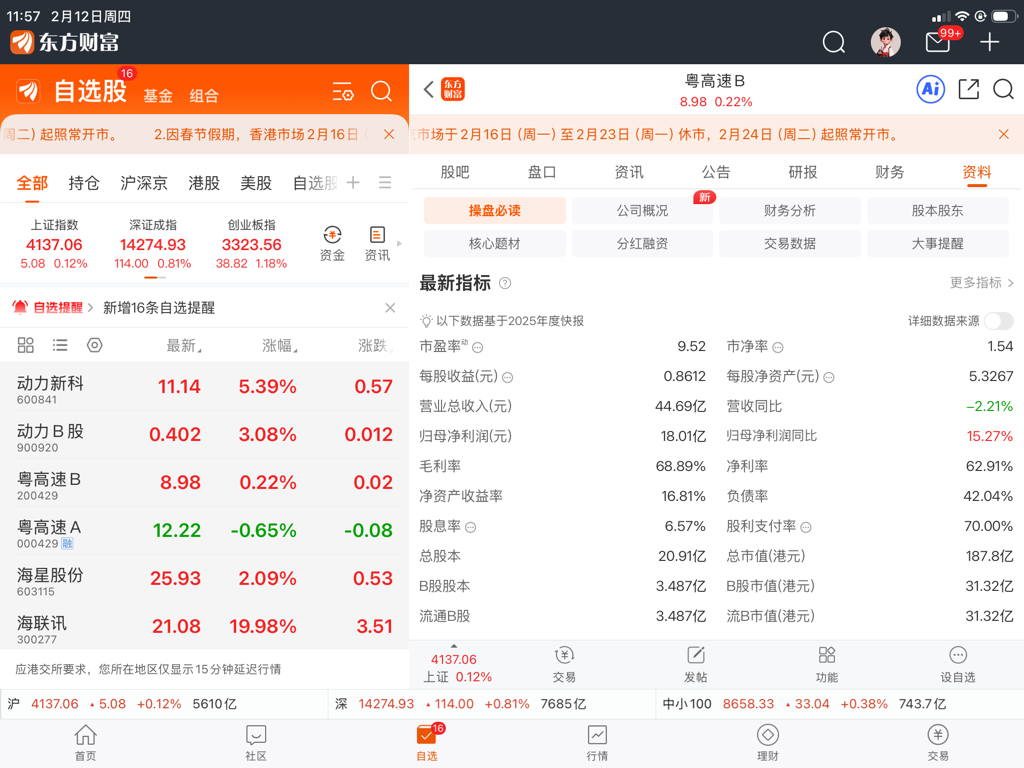
Task: Add a new watchlist group with plus icon
Action: [353, 183]
